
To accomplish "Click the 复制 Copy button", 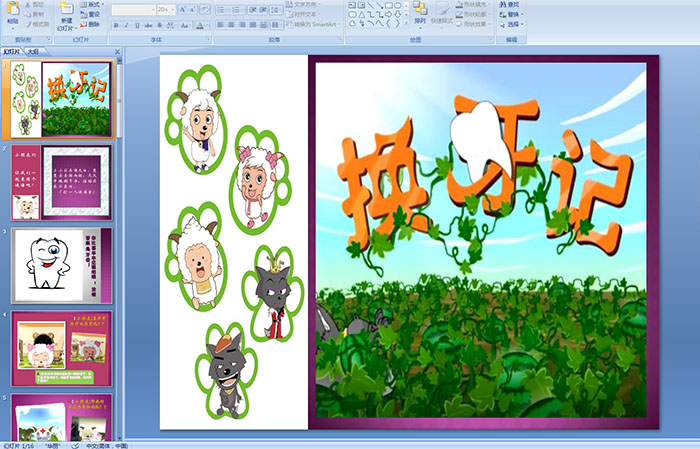I will [x=35, y=14].
